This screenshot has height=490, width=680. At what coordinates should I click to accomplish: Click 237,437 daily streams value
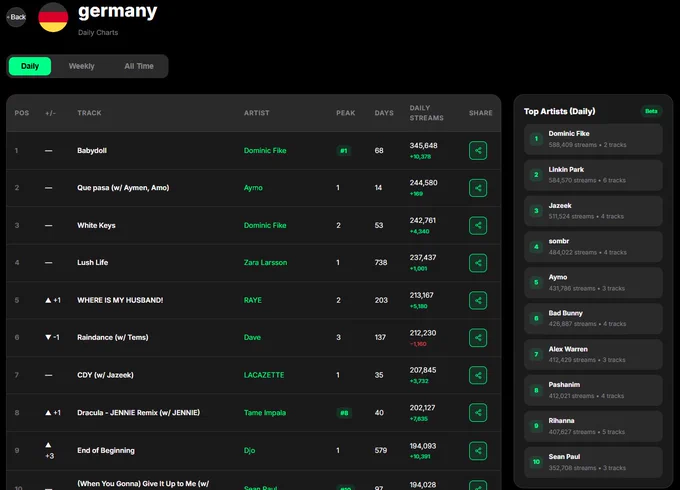(x=423, y=258)
